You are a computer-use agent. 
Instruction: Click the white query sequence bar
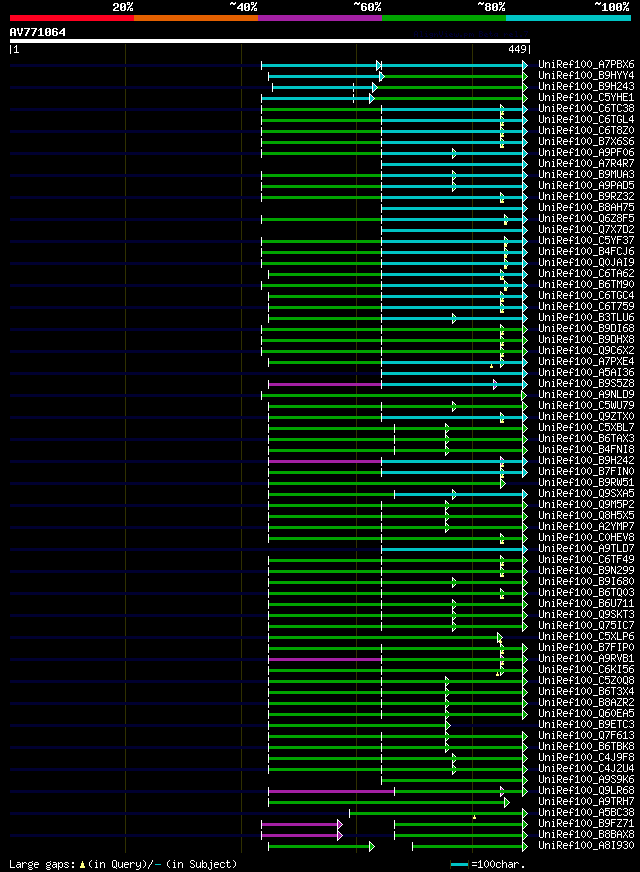(270, 41)
